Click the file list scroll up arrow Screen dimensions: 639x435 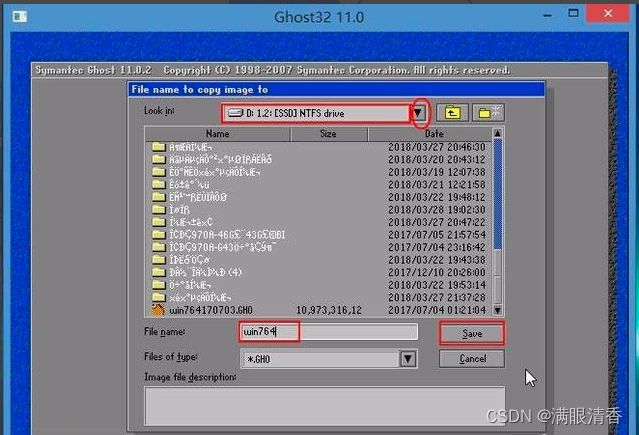click(x=498, y=133)
